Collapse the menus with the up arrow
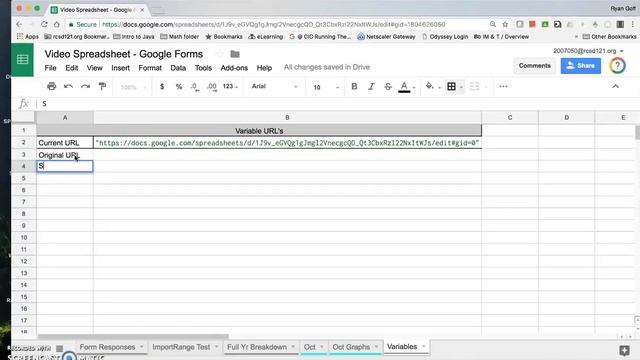Screen dimensions: 640x360 [616, 87]
